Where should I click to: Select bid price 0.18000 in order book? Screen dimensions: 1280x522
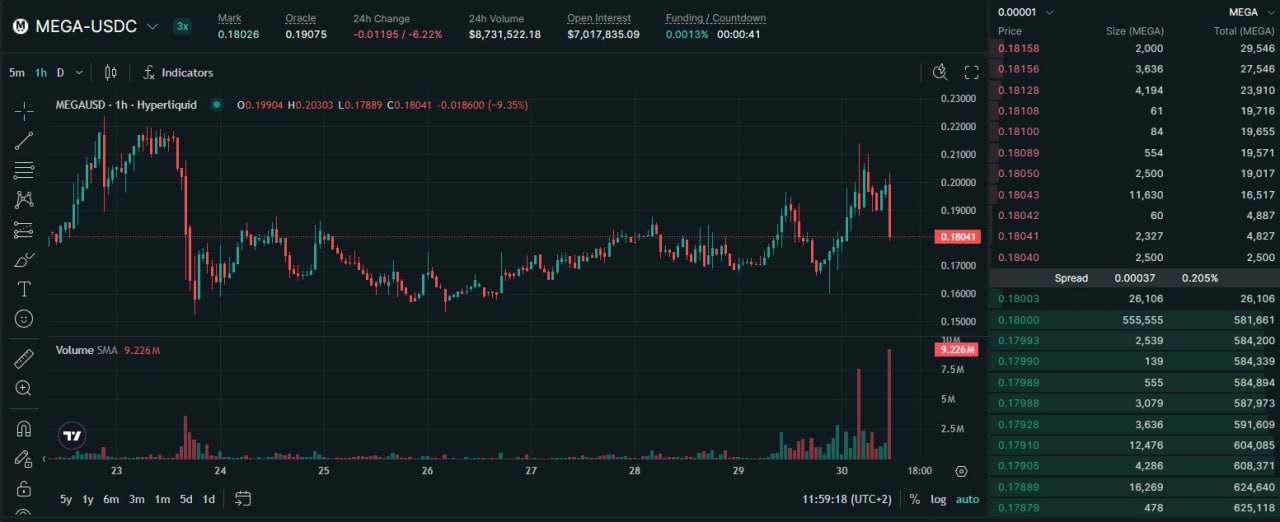1018,320
